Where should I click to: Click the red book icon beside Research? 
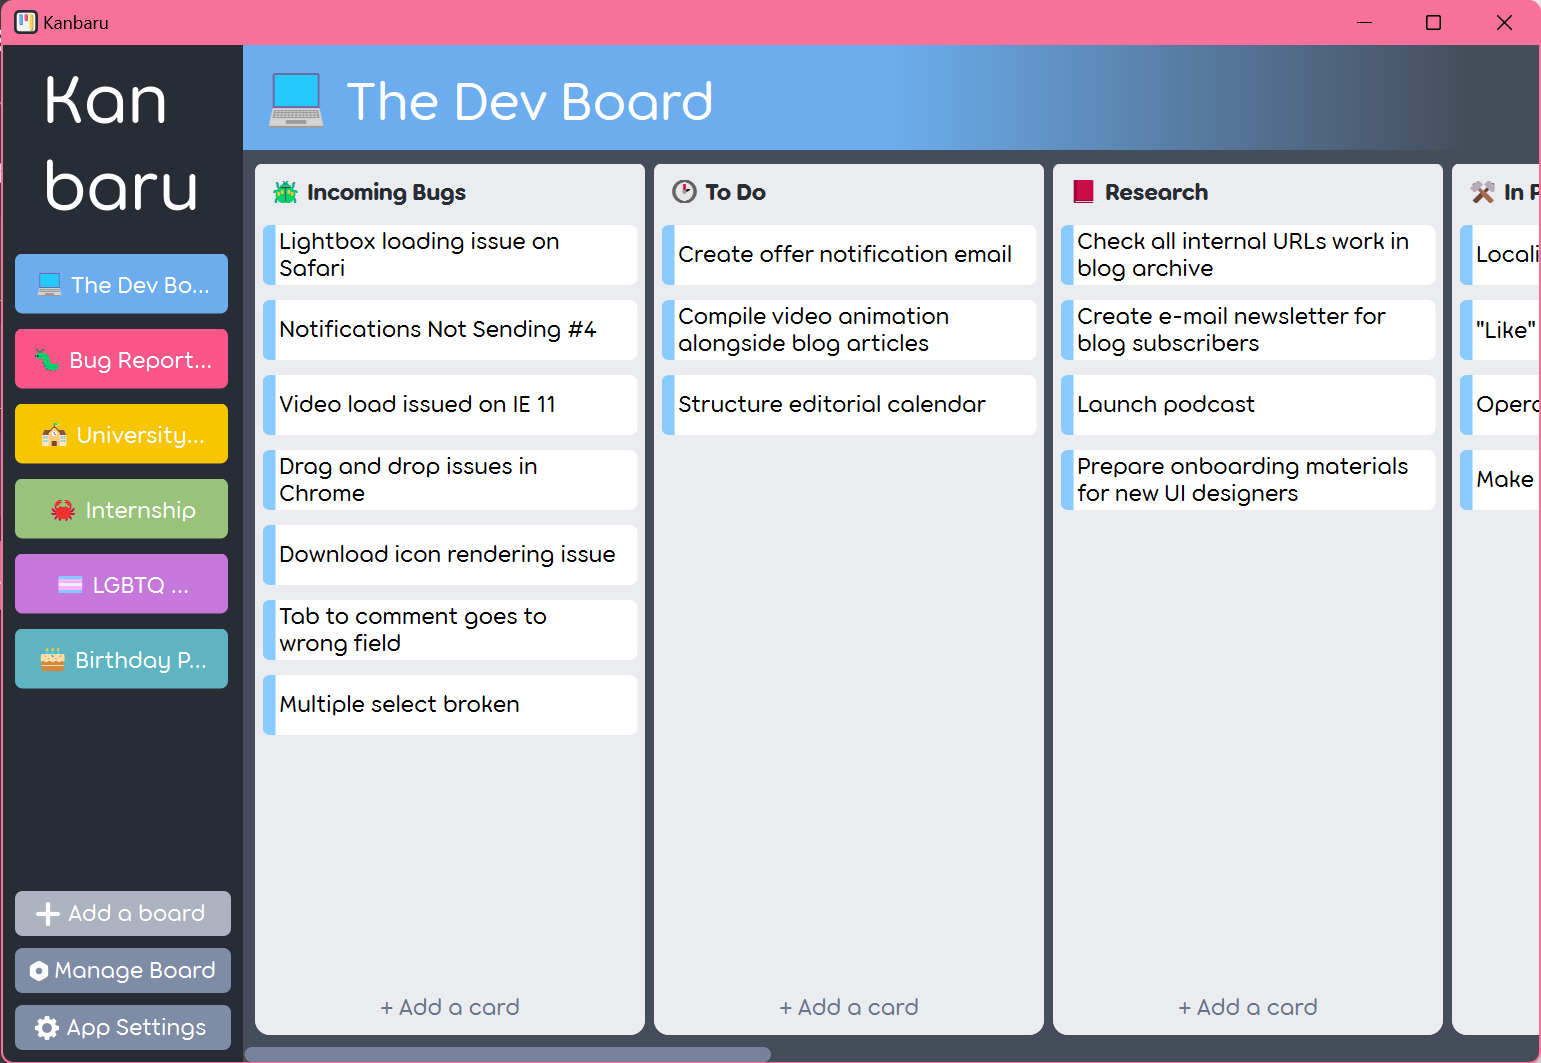tap(1083, 192)
